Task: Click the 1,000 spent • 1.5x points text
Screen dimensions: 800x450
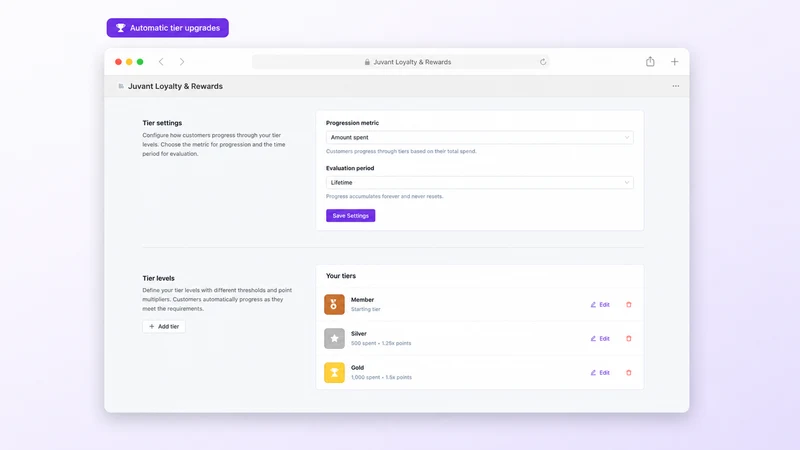Action: pos(381,378)
